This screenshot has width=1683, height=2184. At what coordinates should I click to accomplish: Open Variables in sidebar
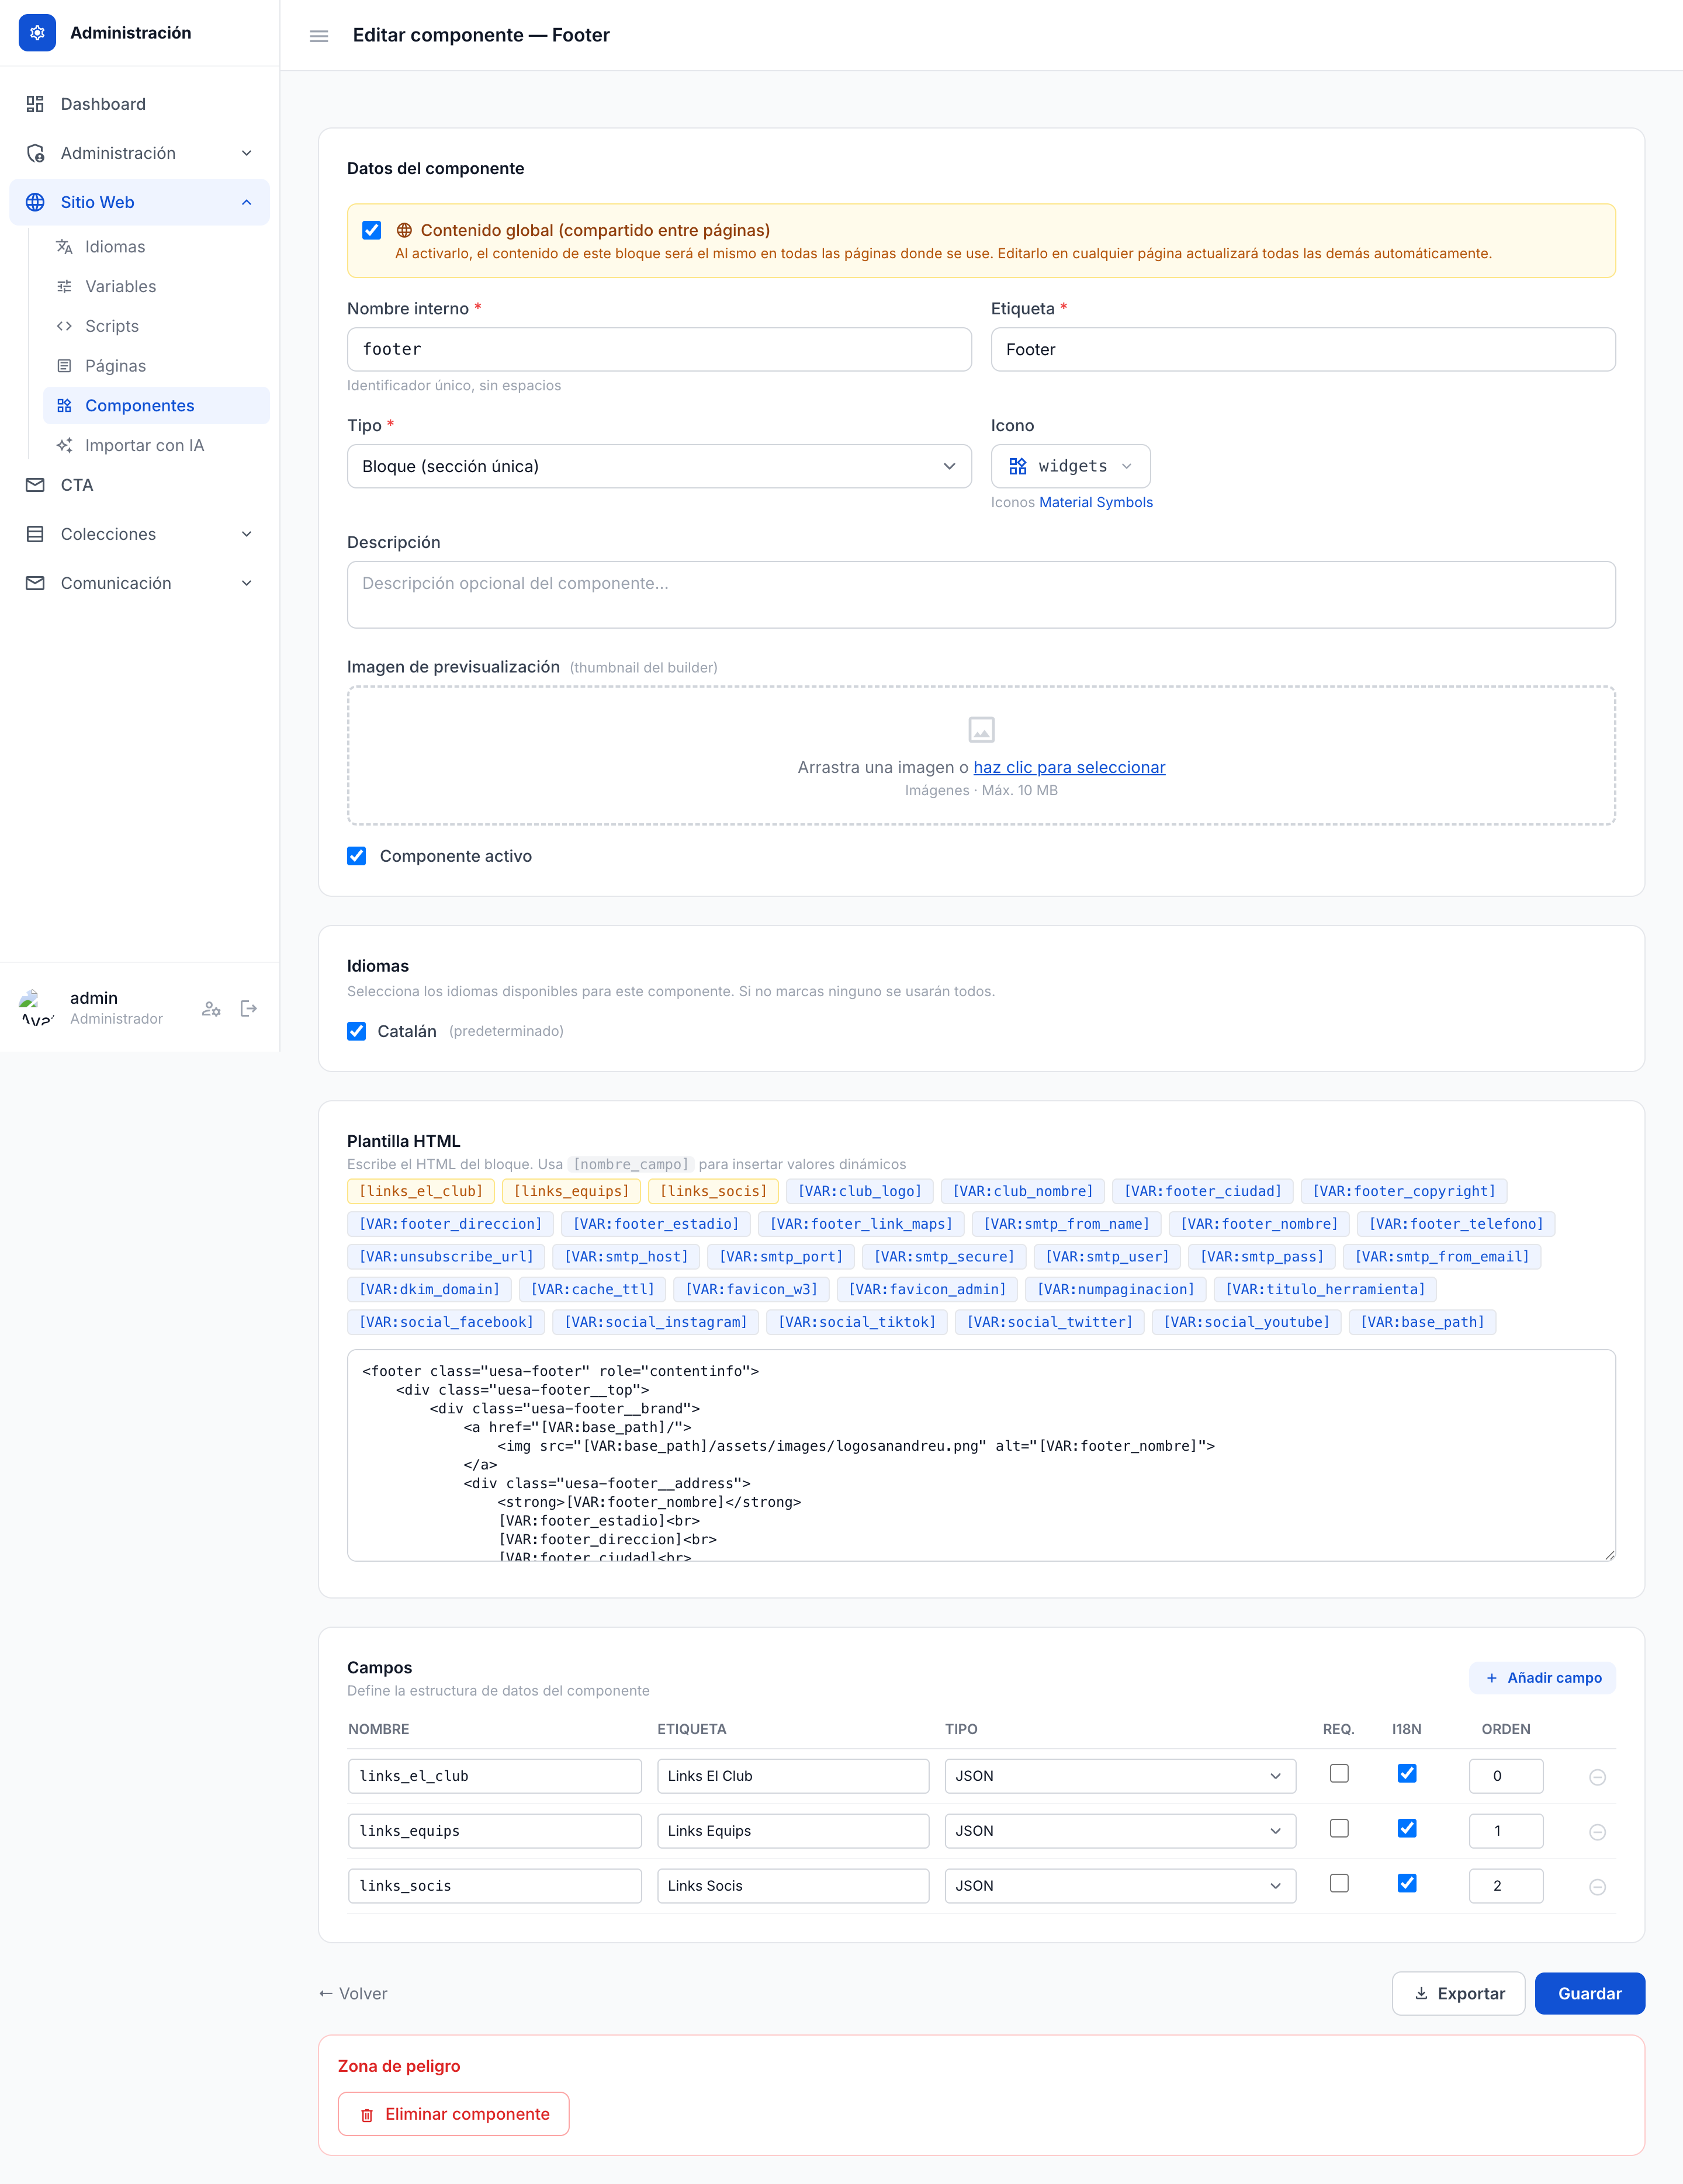[156, 287]
